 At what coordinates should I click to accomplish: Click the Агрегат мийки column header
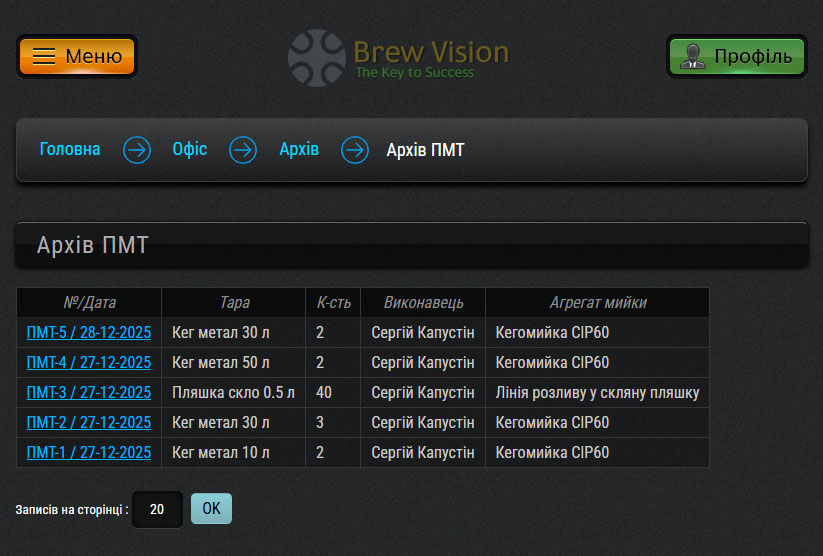pyautogui.click(x=597, y=302)
